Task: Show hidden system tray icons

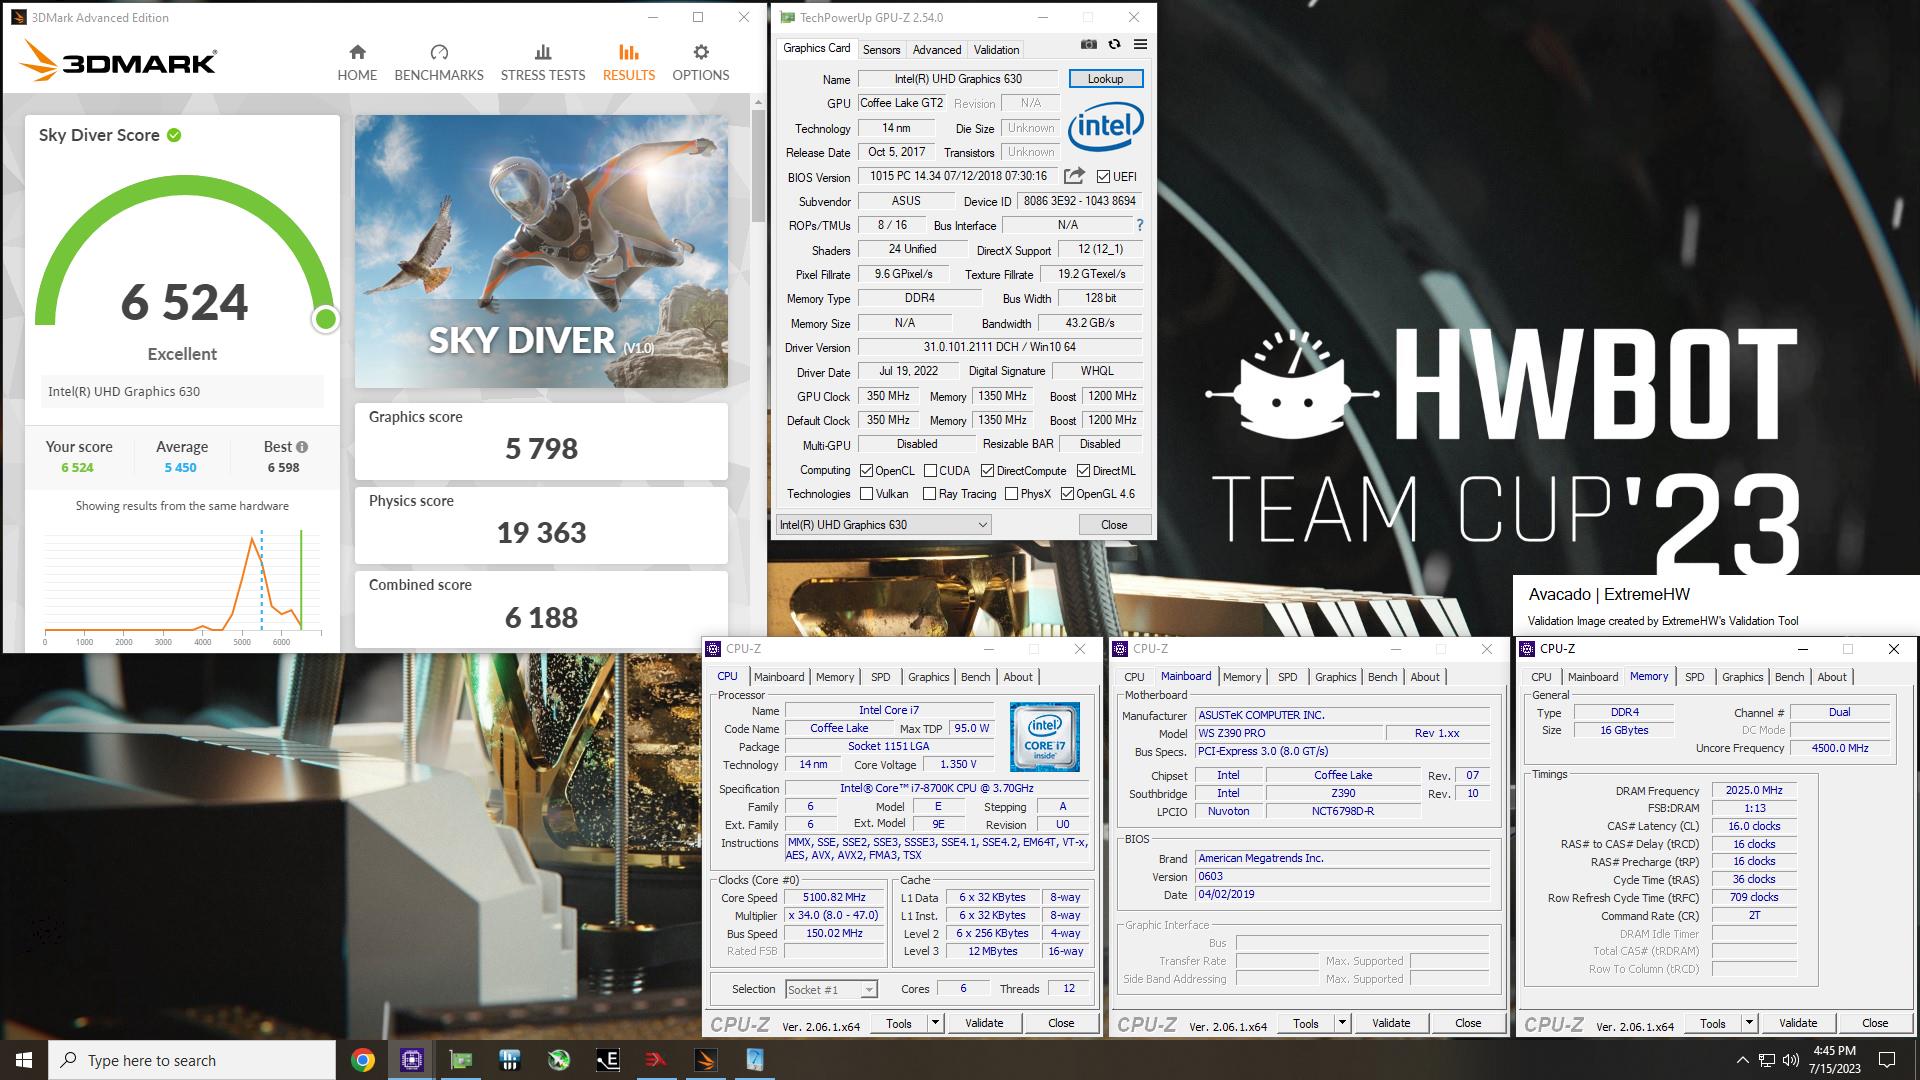Action: (1742, 1060)
